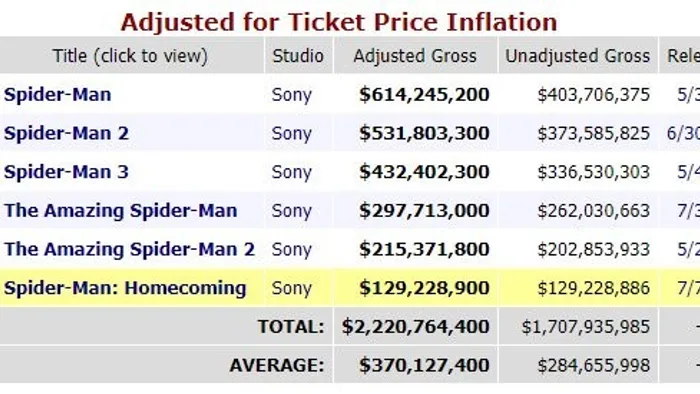Open the Spider-Man 2 title link

(x=67, y=133)
